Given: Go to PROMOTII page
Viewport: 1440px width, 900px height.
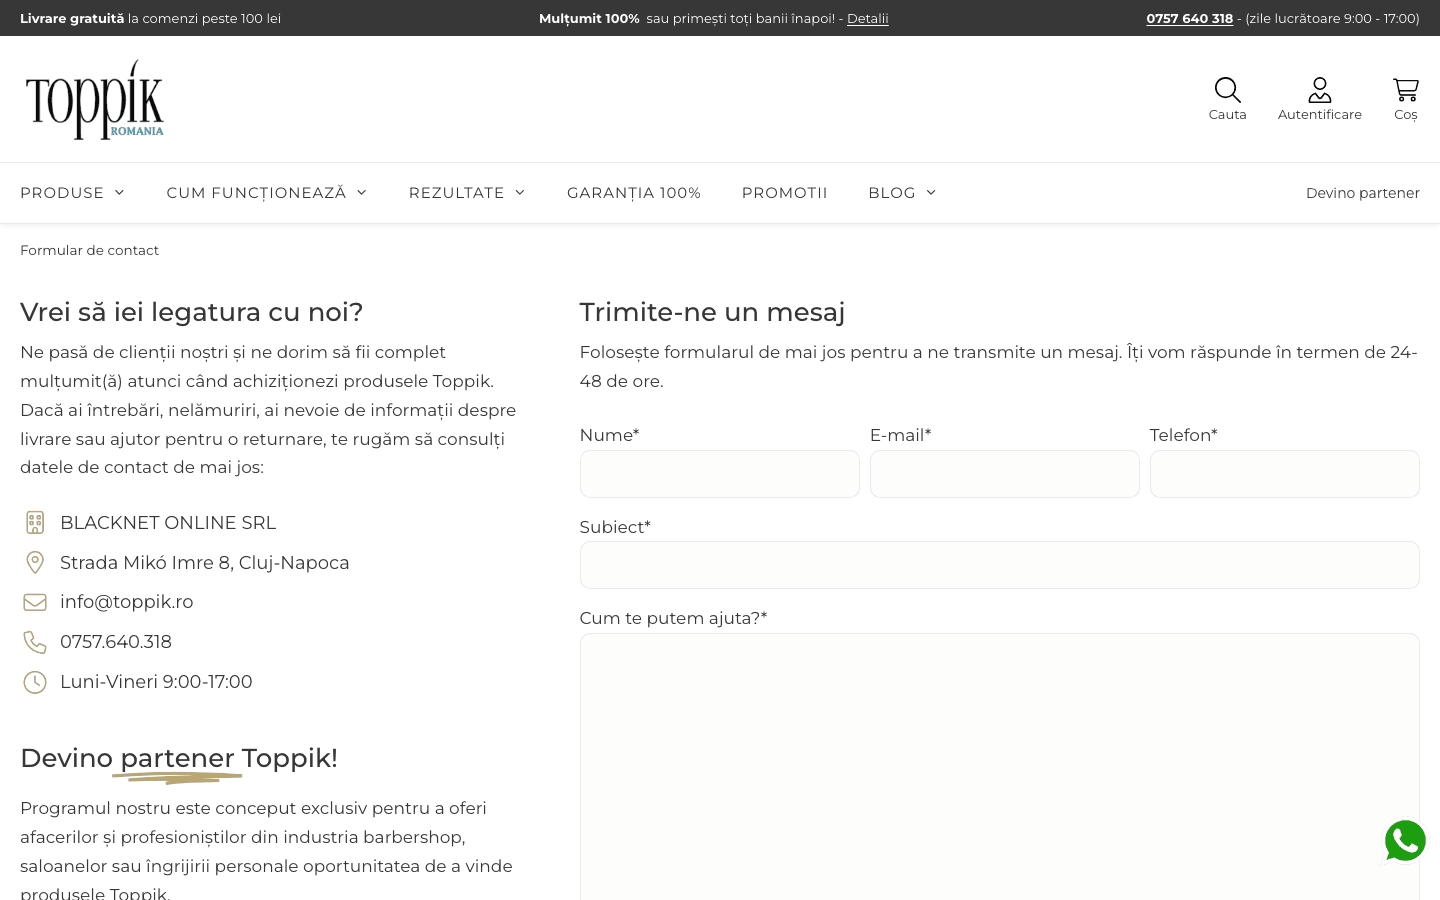Looking at the screenshot, I should click(x=785, y=193).
